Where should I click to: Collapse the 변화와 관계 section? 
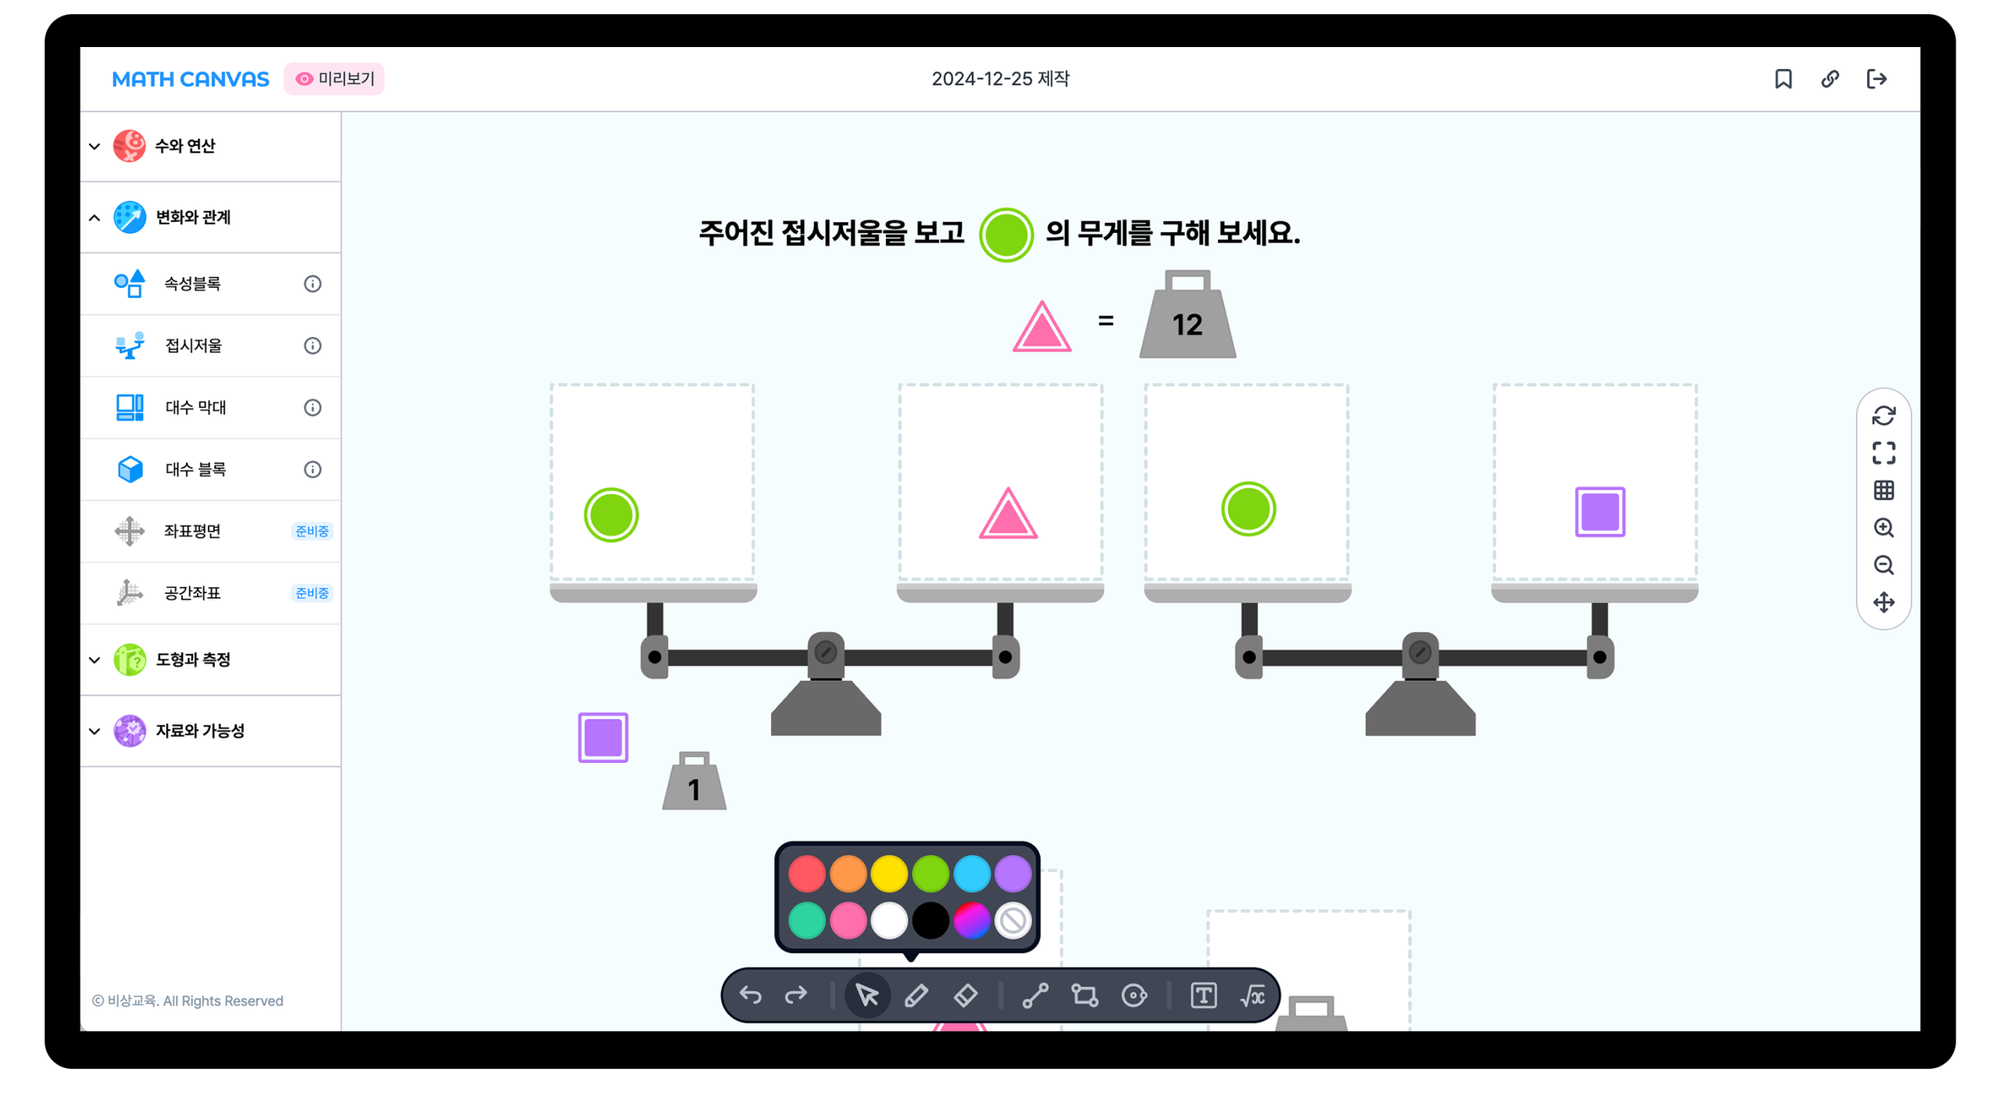tap(192, 217)
